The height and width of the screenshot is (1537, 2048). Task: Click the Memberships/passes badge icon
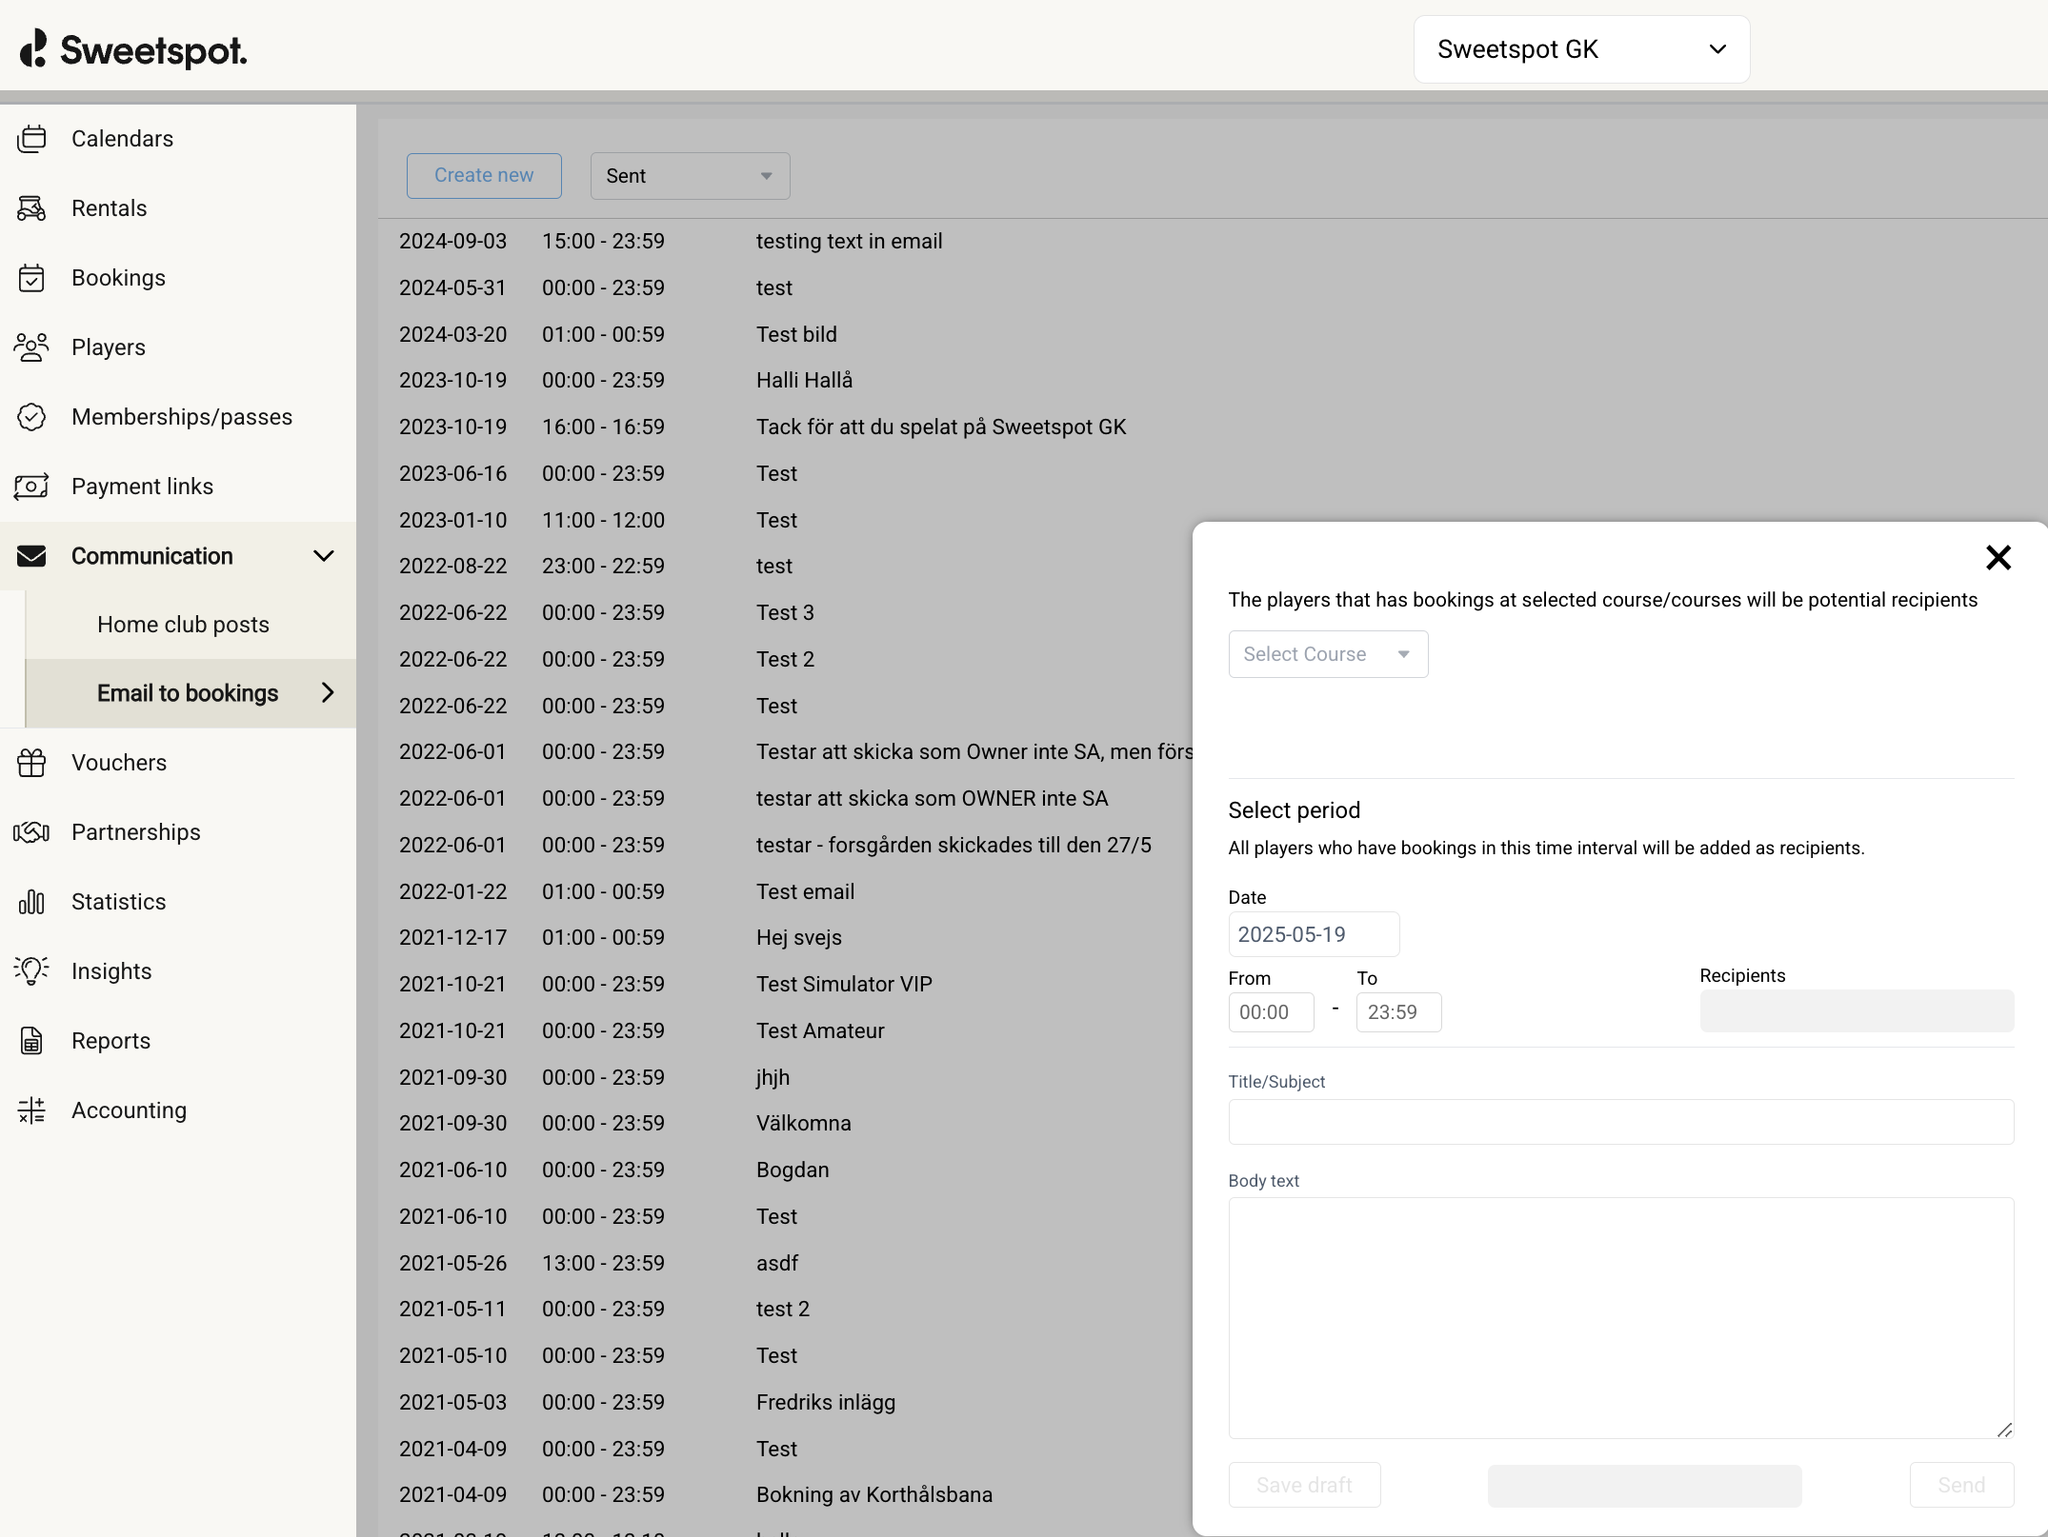click(x=31, y=416)
